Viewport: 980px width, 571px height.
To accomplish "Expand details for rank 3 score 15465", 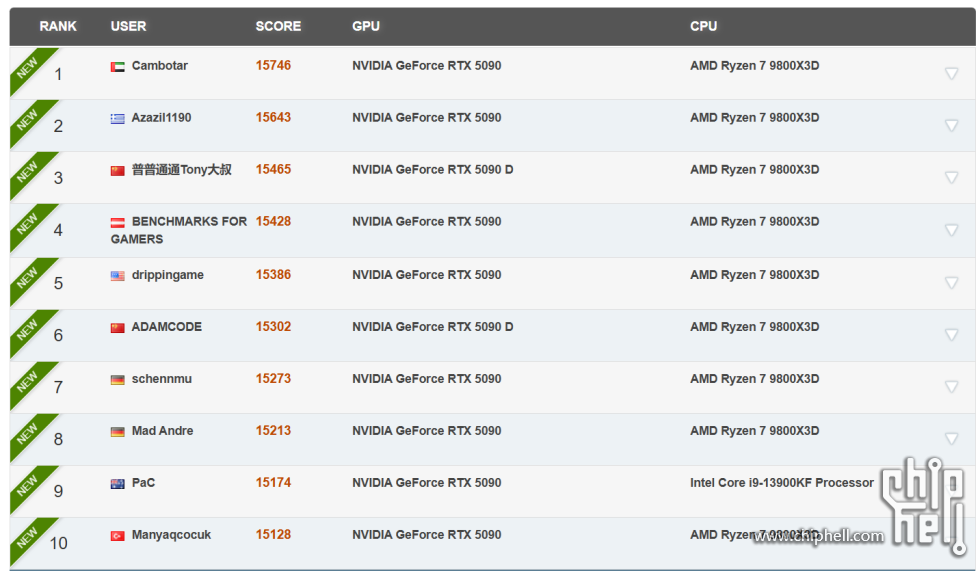I will (x=951, y=177).
